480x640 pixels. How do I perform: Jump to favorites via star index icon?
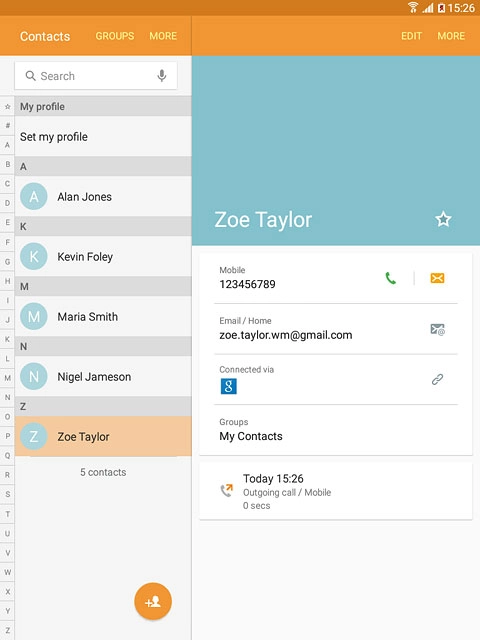coord(7,107)
